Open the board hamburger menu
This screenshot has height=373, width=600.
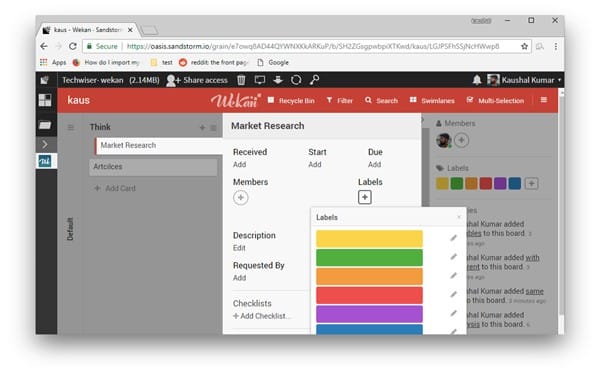click(x=543, y=100)
